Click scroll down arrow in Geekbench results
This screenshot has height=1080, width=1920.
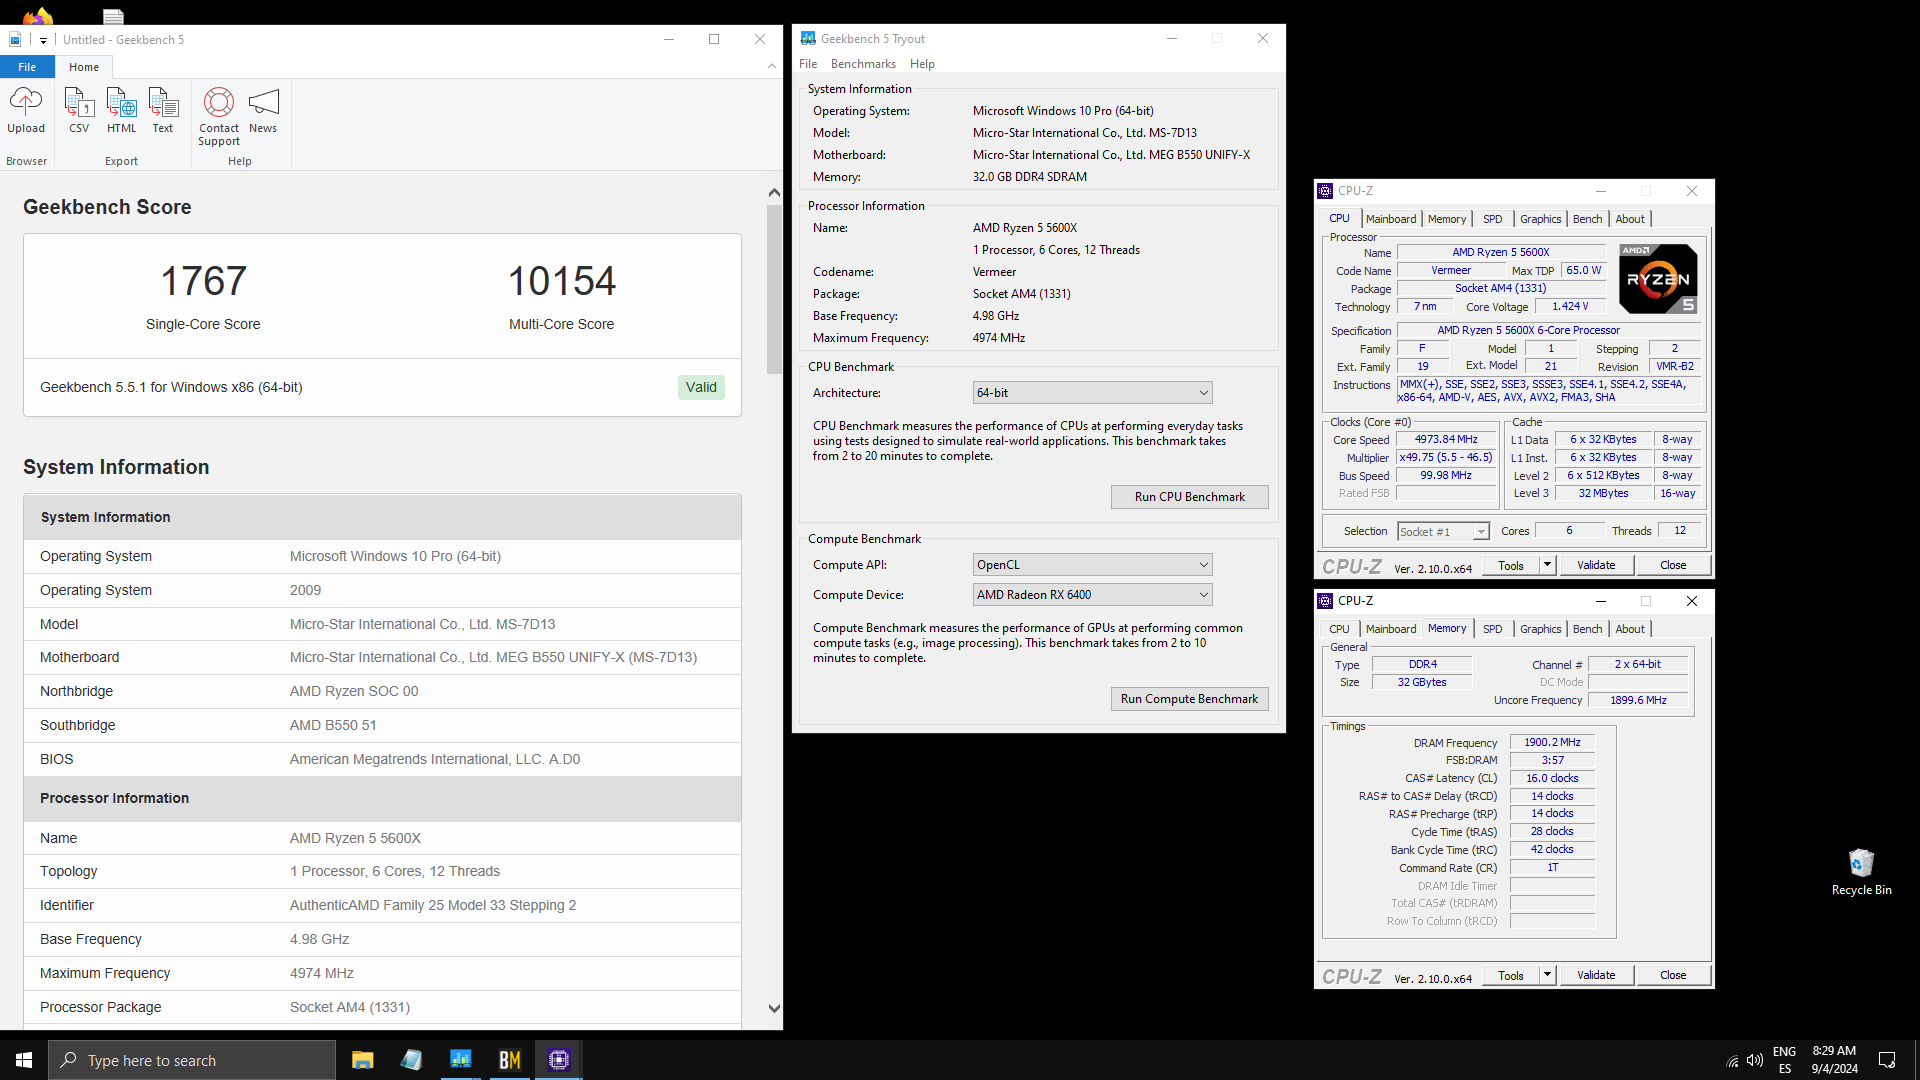coord(774,1008)
